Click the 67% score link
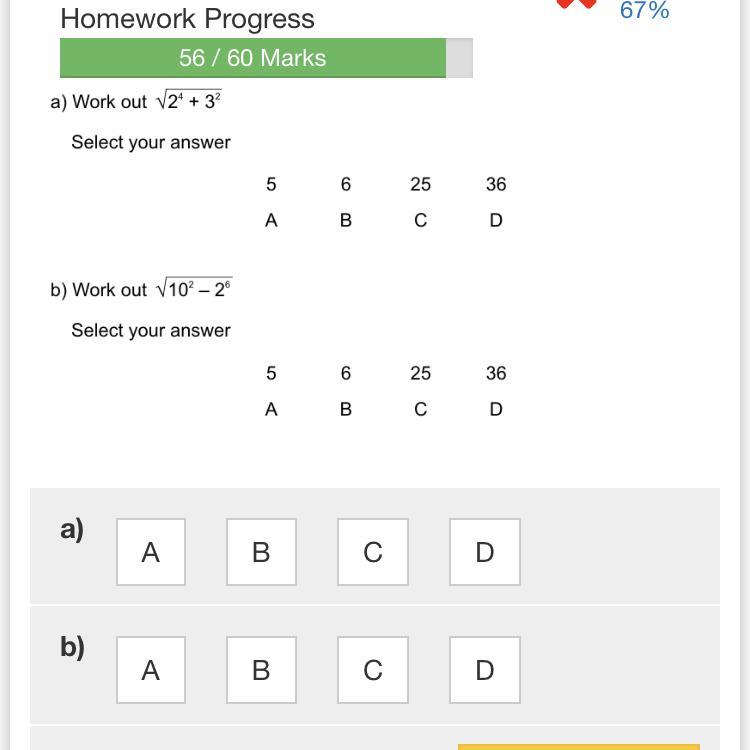Screen dimensions: 750x750 pyautogui.click(x=644, y=11)
